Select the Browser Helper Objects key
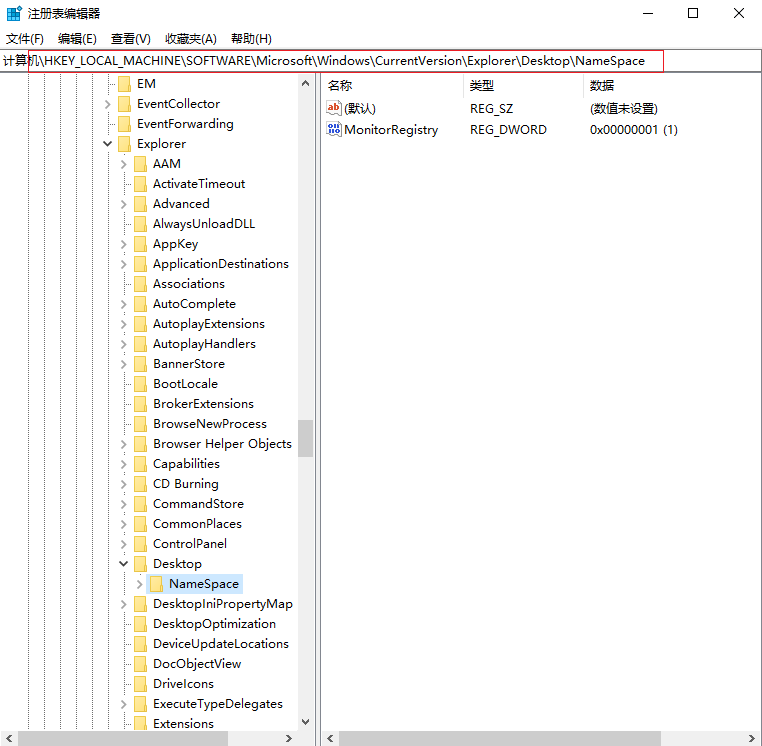This screenshot has width=762, height=746. (x=222, y=444)
